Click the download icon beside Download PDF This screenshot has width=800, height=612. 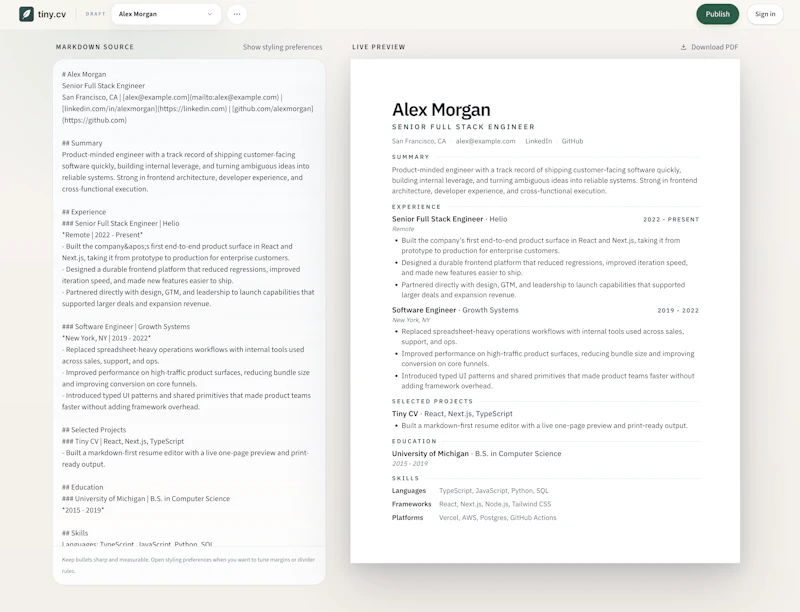[683, 47]
